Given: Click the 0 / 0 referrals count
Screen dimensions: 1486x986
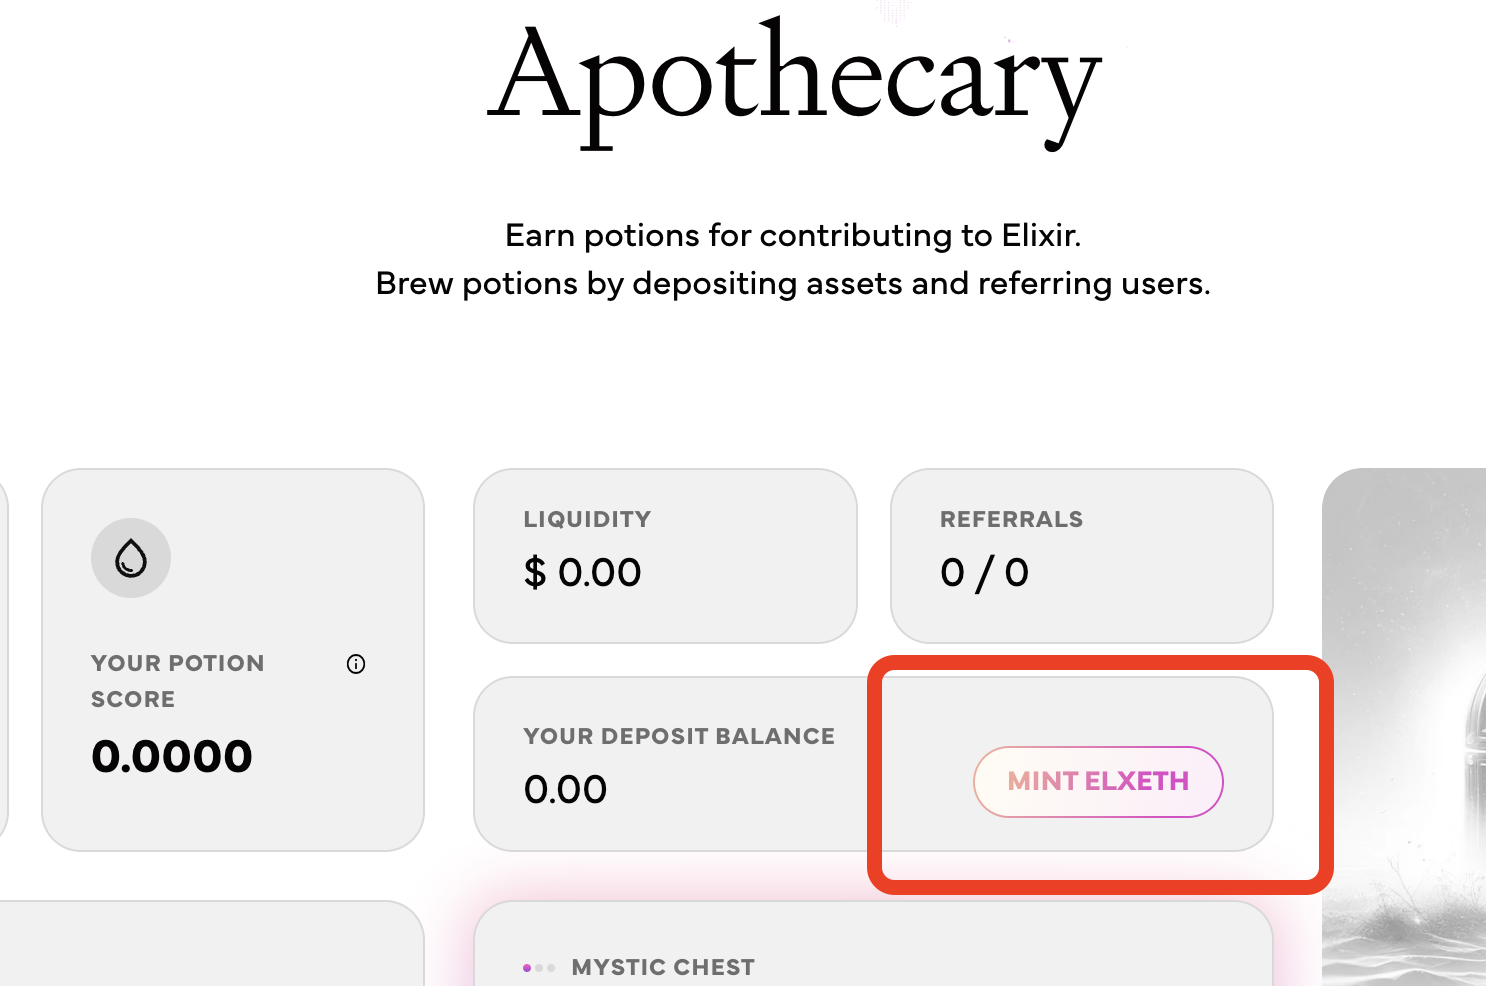Looking at the screenshot, I should pyautogui.click(x=984, y=572).
